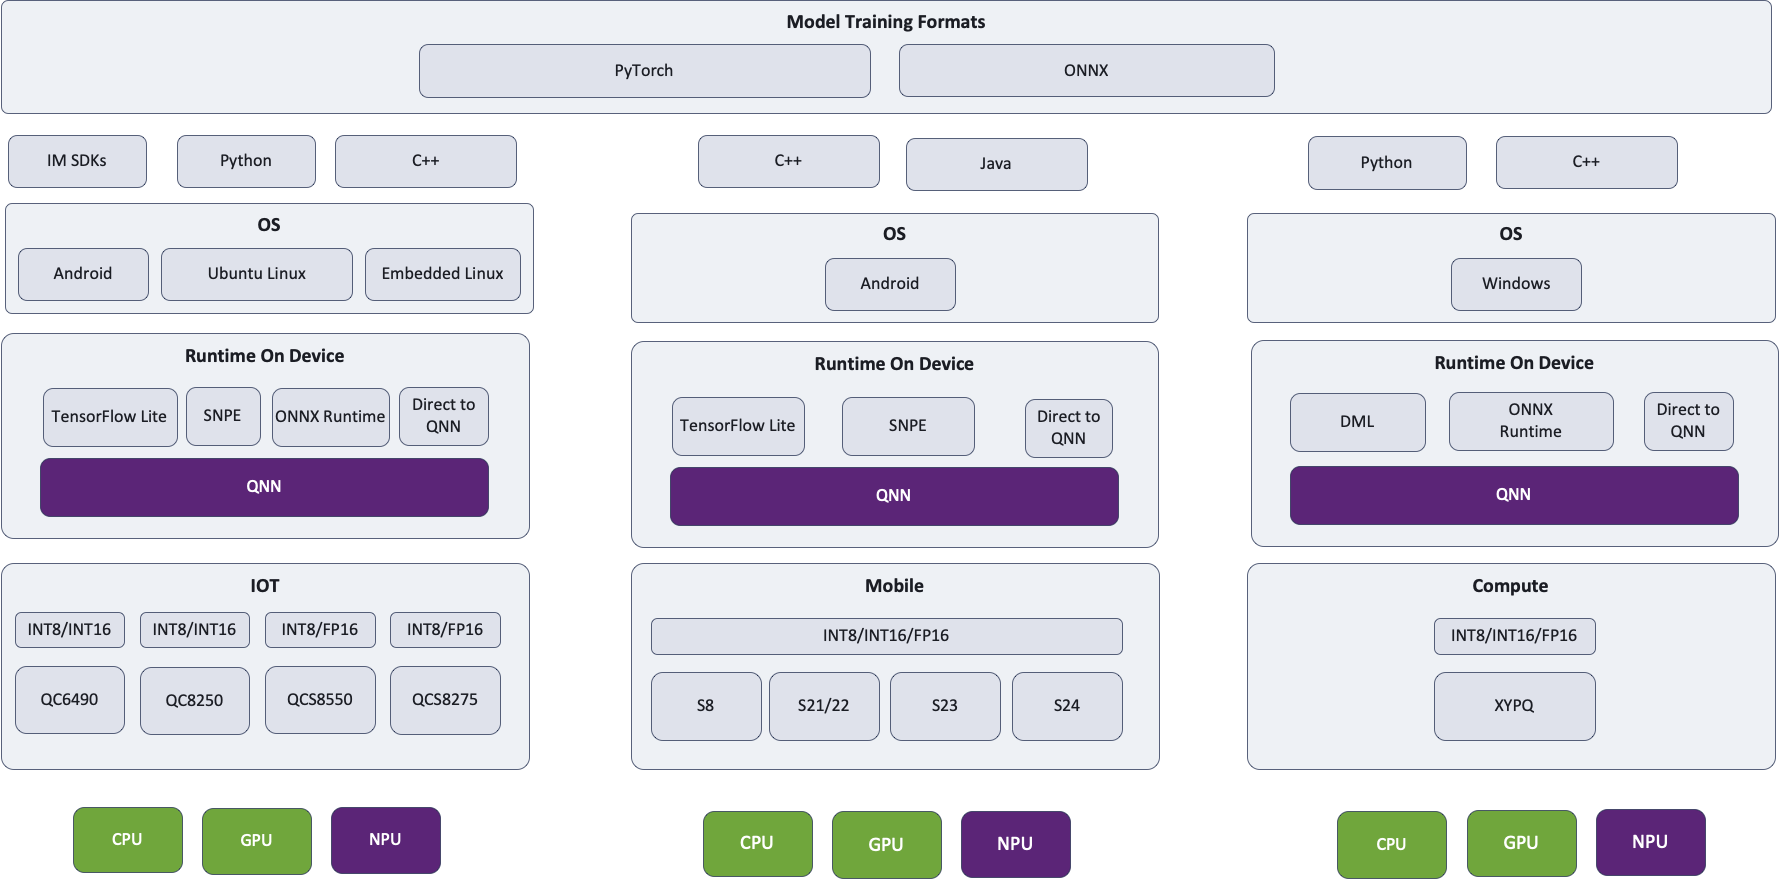Choose the Ubuntu Linux OS box
The width and height of the screenshot is (1780, 880).
coord(256,274)
